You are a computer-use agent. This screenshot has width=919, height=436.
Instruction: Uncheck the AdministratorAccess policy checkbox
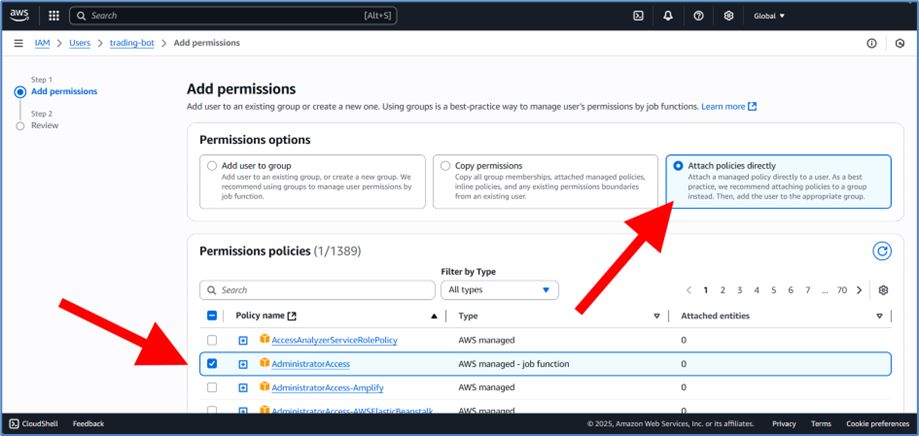coord(212,364)
